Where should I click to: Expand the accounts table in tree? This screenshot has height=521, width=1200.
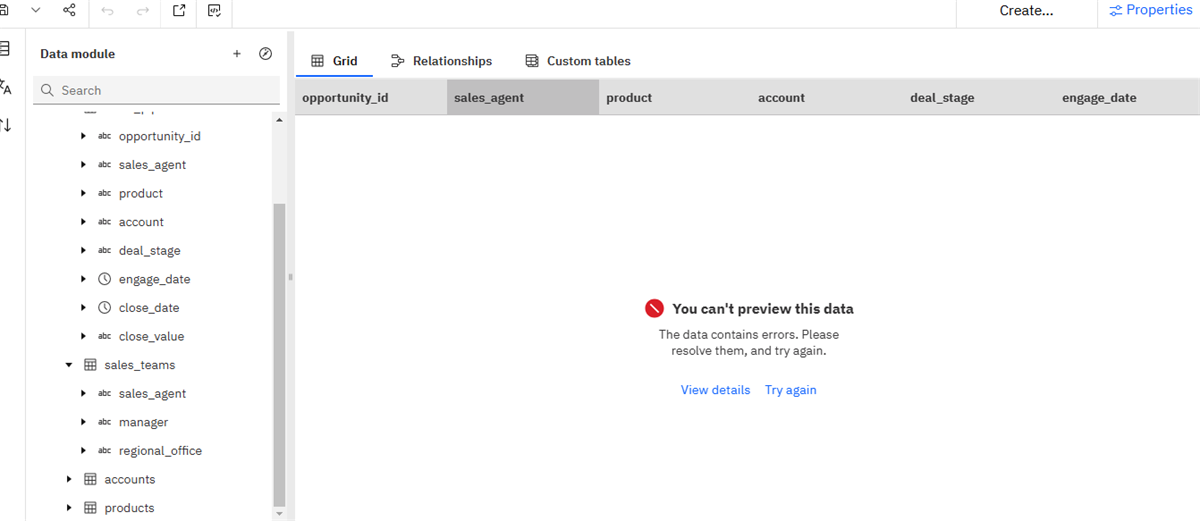coord(69,479)
